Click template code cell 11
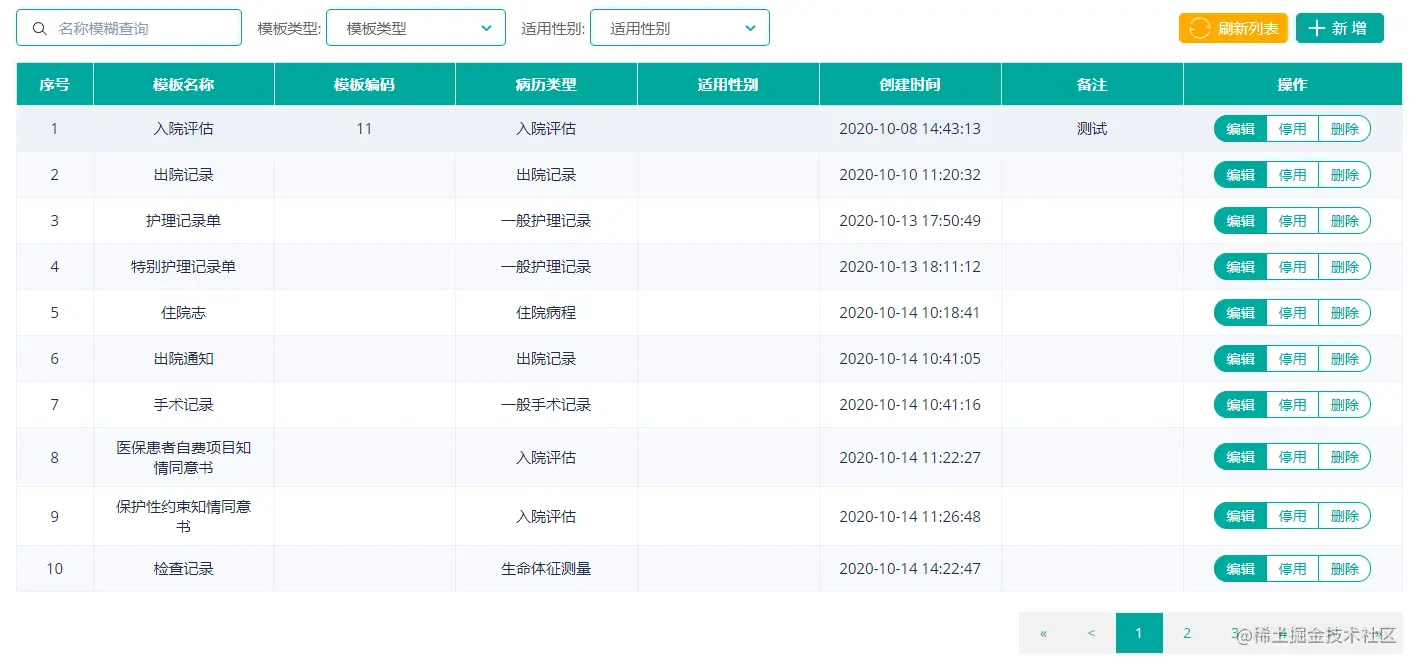This screenshot has width=1416, height=665. 364,129
